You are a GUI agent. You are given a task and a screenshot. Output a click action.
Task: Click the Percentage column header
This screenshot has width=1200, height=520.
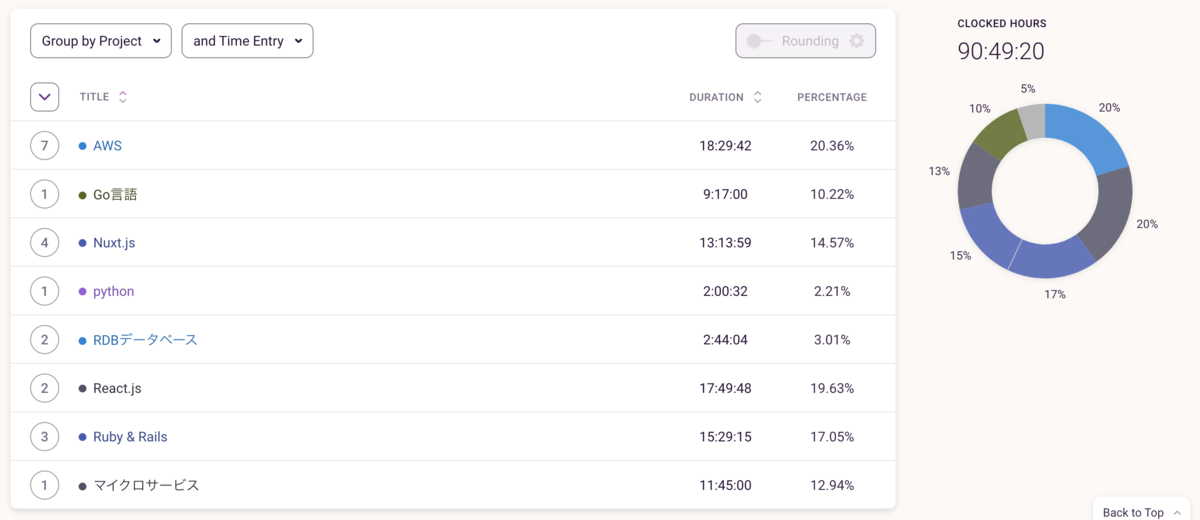pos(831,97)
